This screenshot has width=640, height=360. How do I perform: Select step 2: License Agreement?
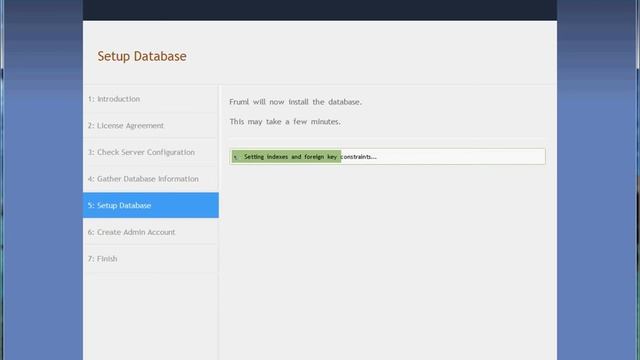coord(151,126)
